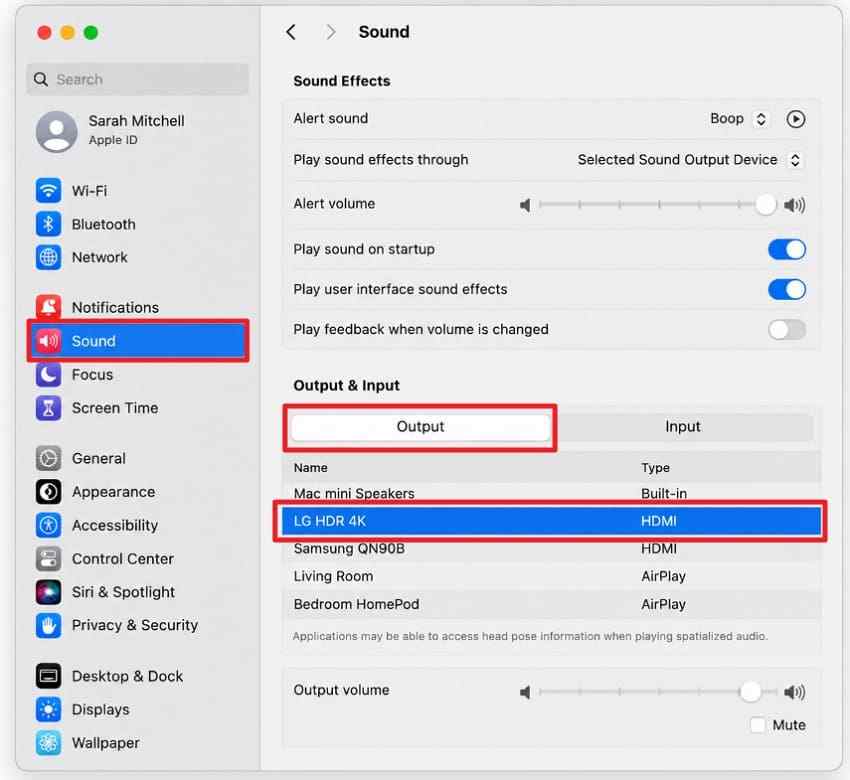Open General settings label
Image resolution: width=850 pixels, height=780 pixels.
coord(99,459)
